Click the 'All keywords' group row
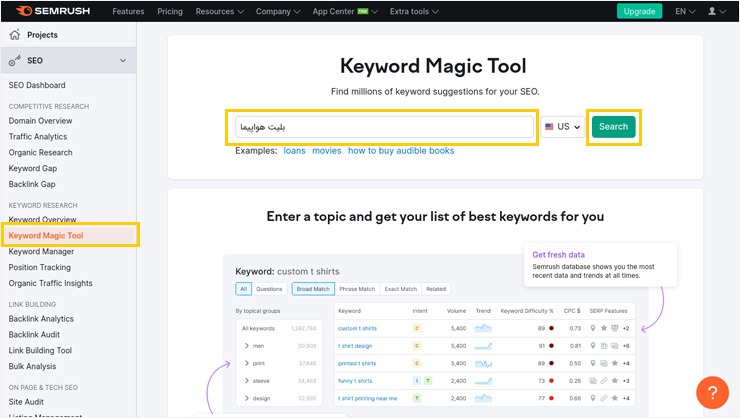 click(x=279, y=328)
